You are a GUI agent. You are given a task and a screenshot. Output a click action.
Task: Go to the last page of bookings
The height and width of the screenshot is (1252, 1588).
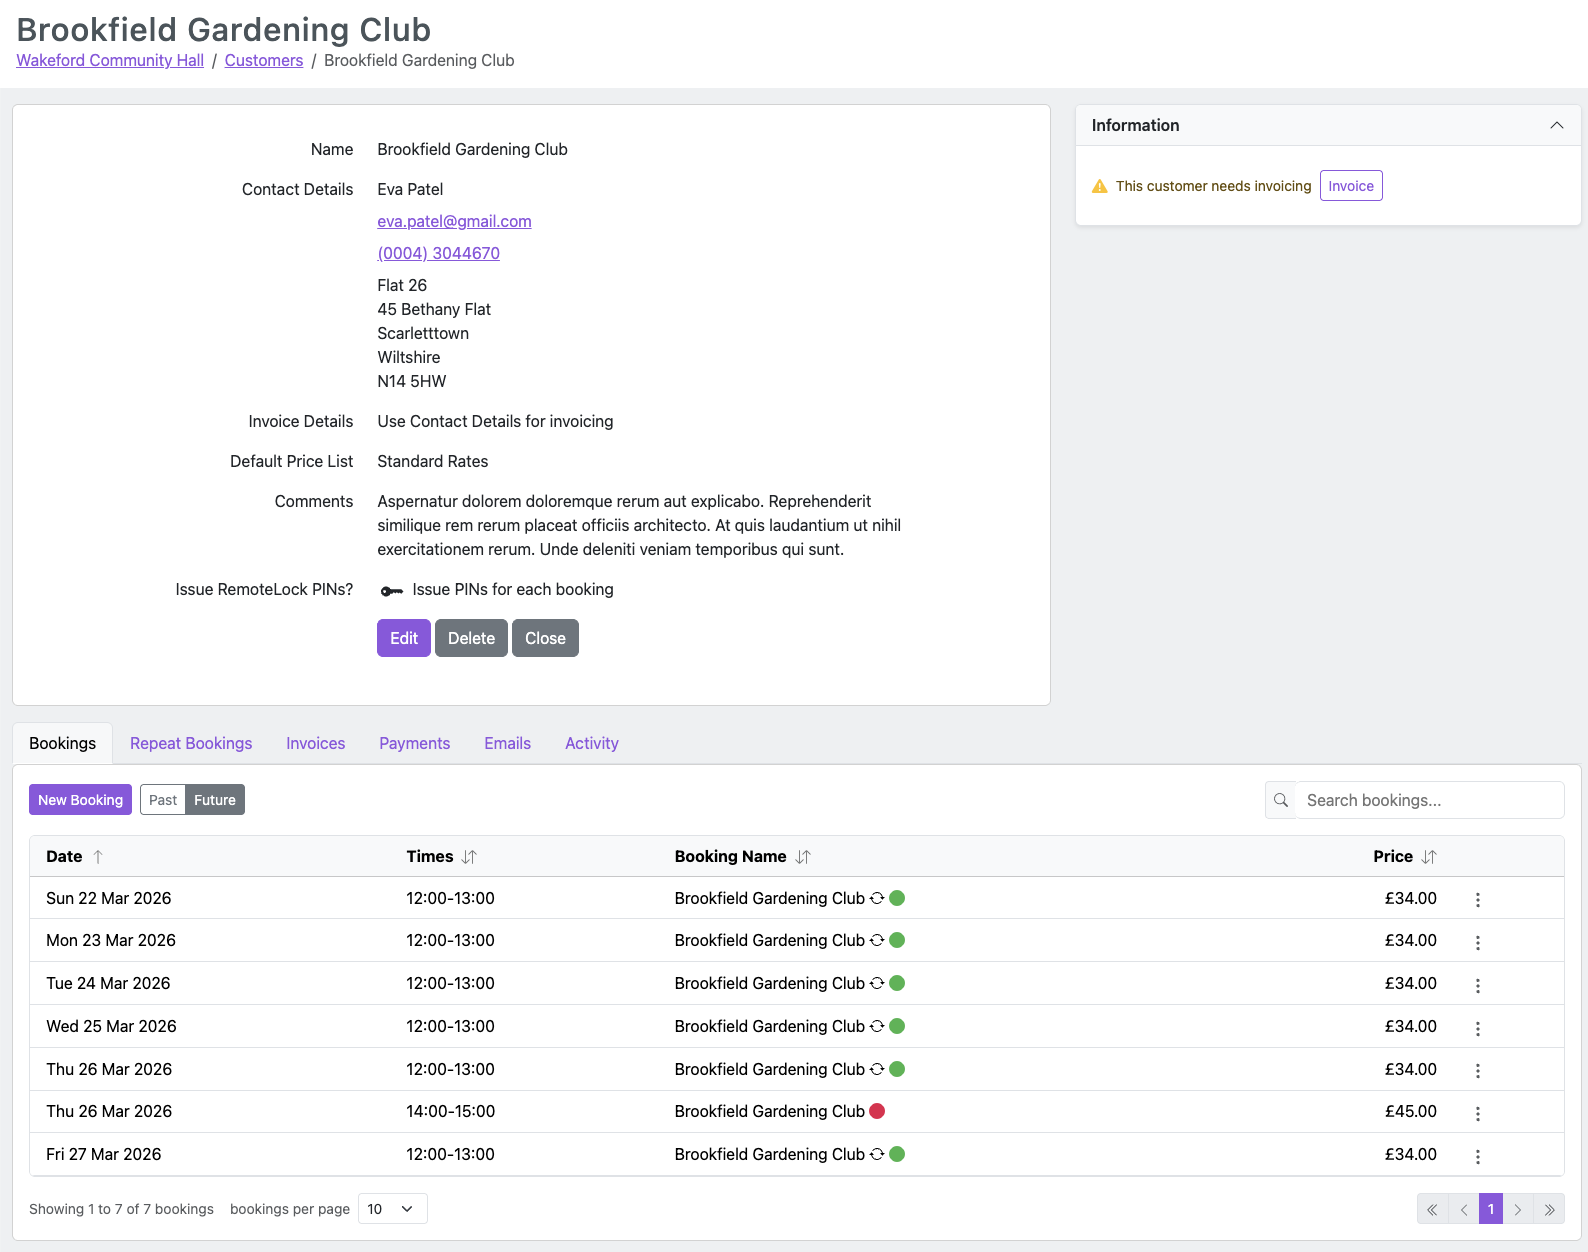[1548, 1209]
